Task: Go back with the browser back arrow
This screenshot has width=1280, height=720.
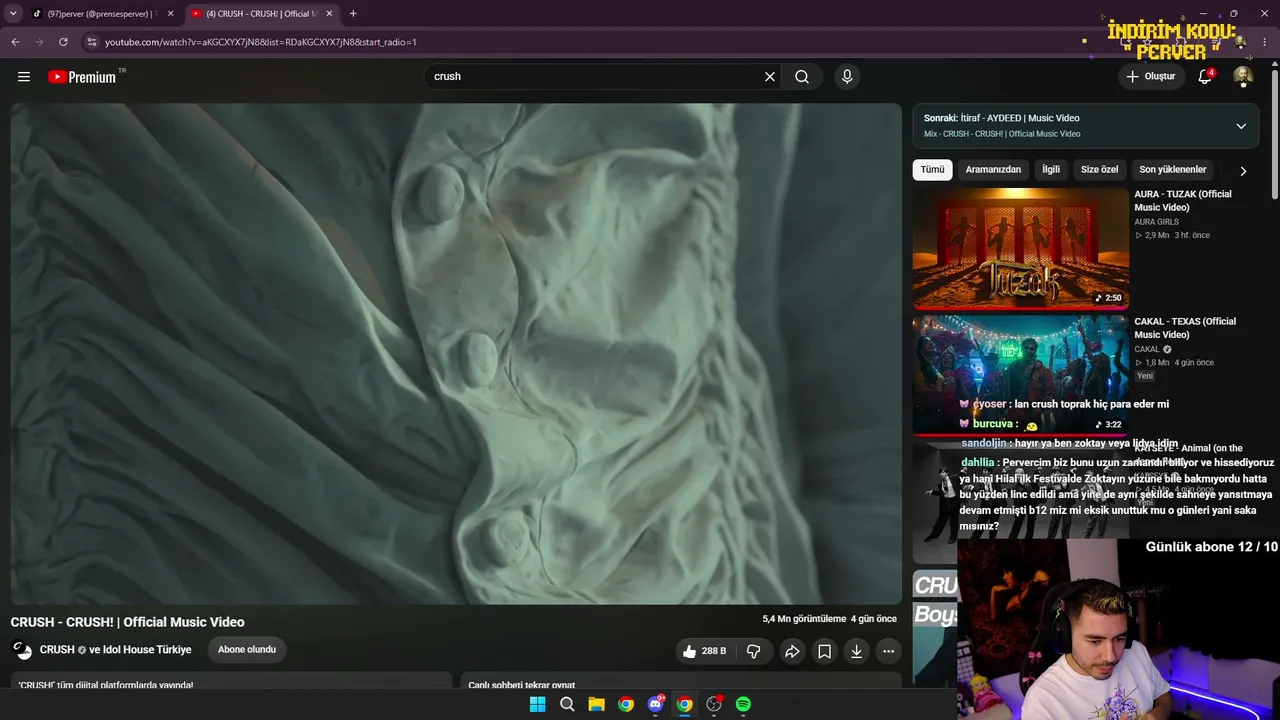Action: pos(15,42)
